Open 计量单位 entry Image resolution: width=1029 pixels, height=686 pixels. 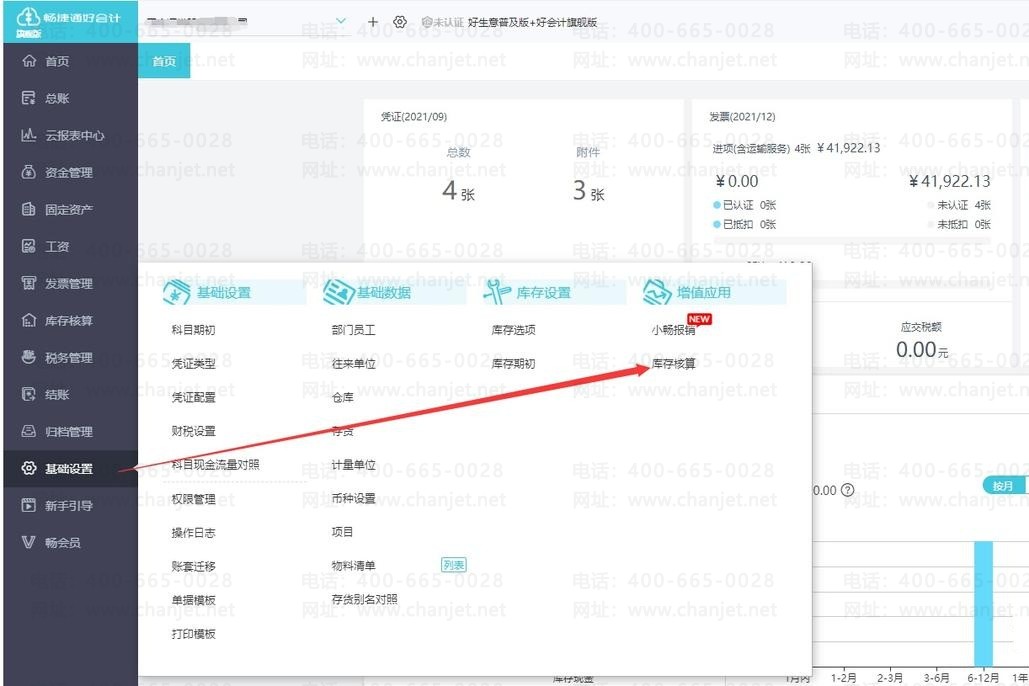coord(354,465)
